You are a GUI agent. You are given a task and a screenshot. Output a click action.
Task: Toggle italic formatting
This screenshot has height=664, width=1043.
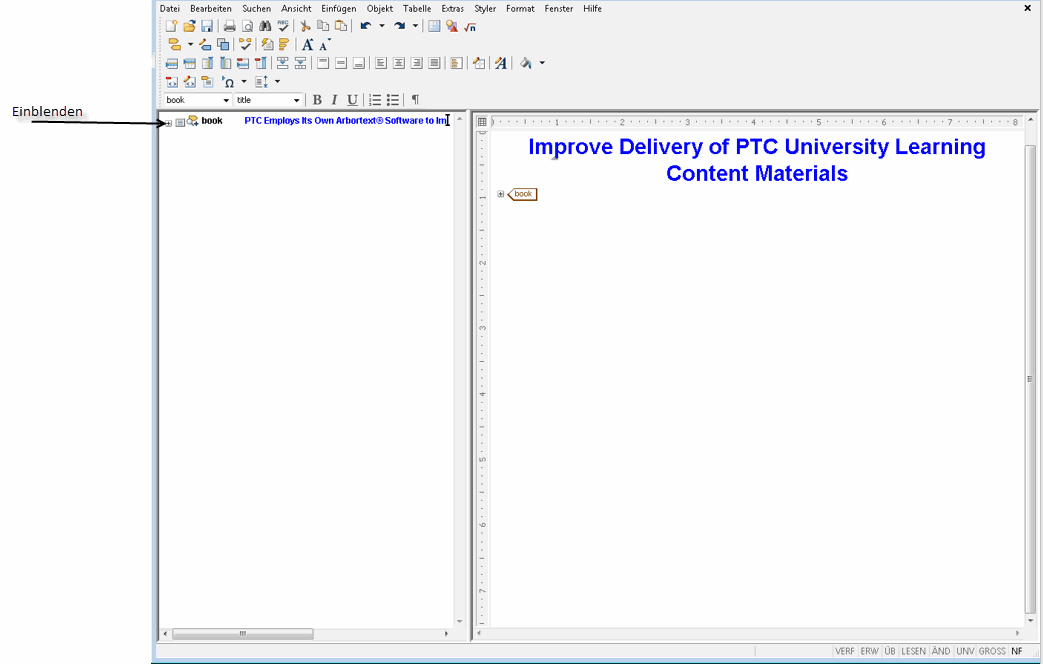pos(335,100)
